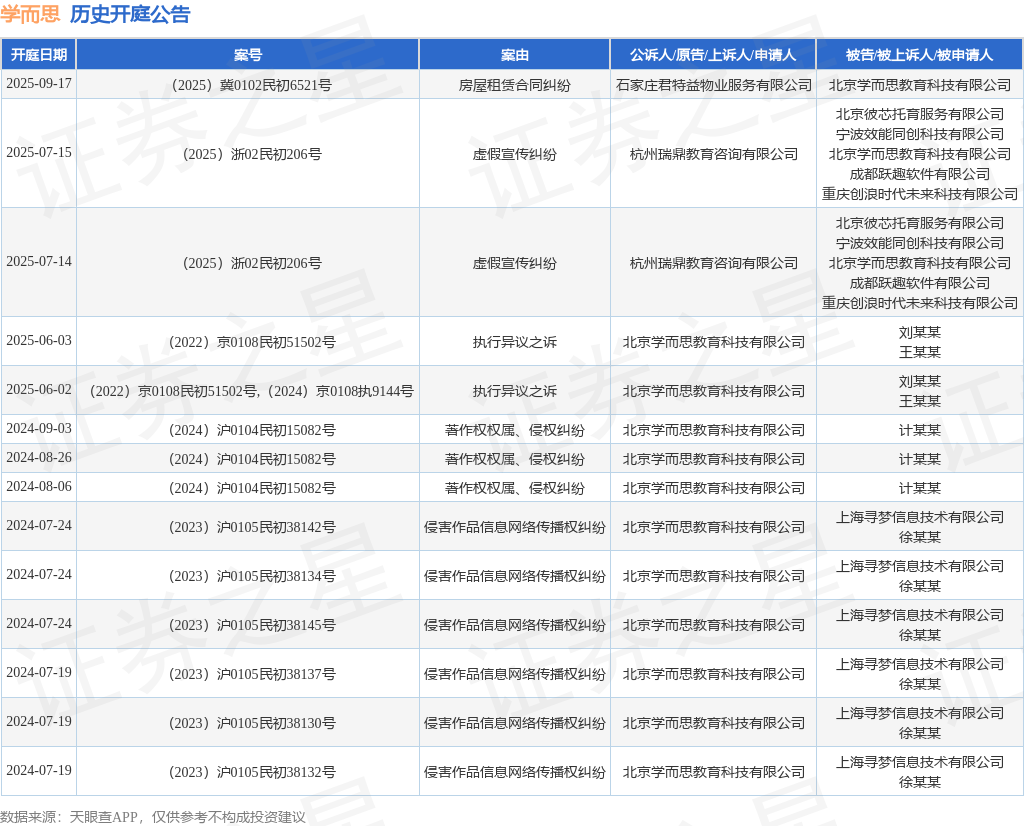
Task: Click plaintiff 北京学而思教育科技有限公司 in the 2024-08-06 row
Action: pyautogui.click(x=714, y=488)
